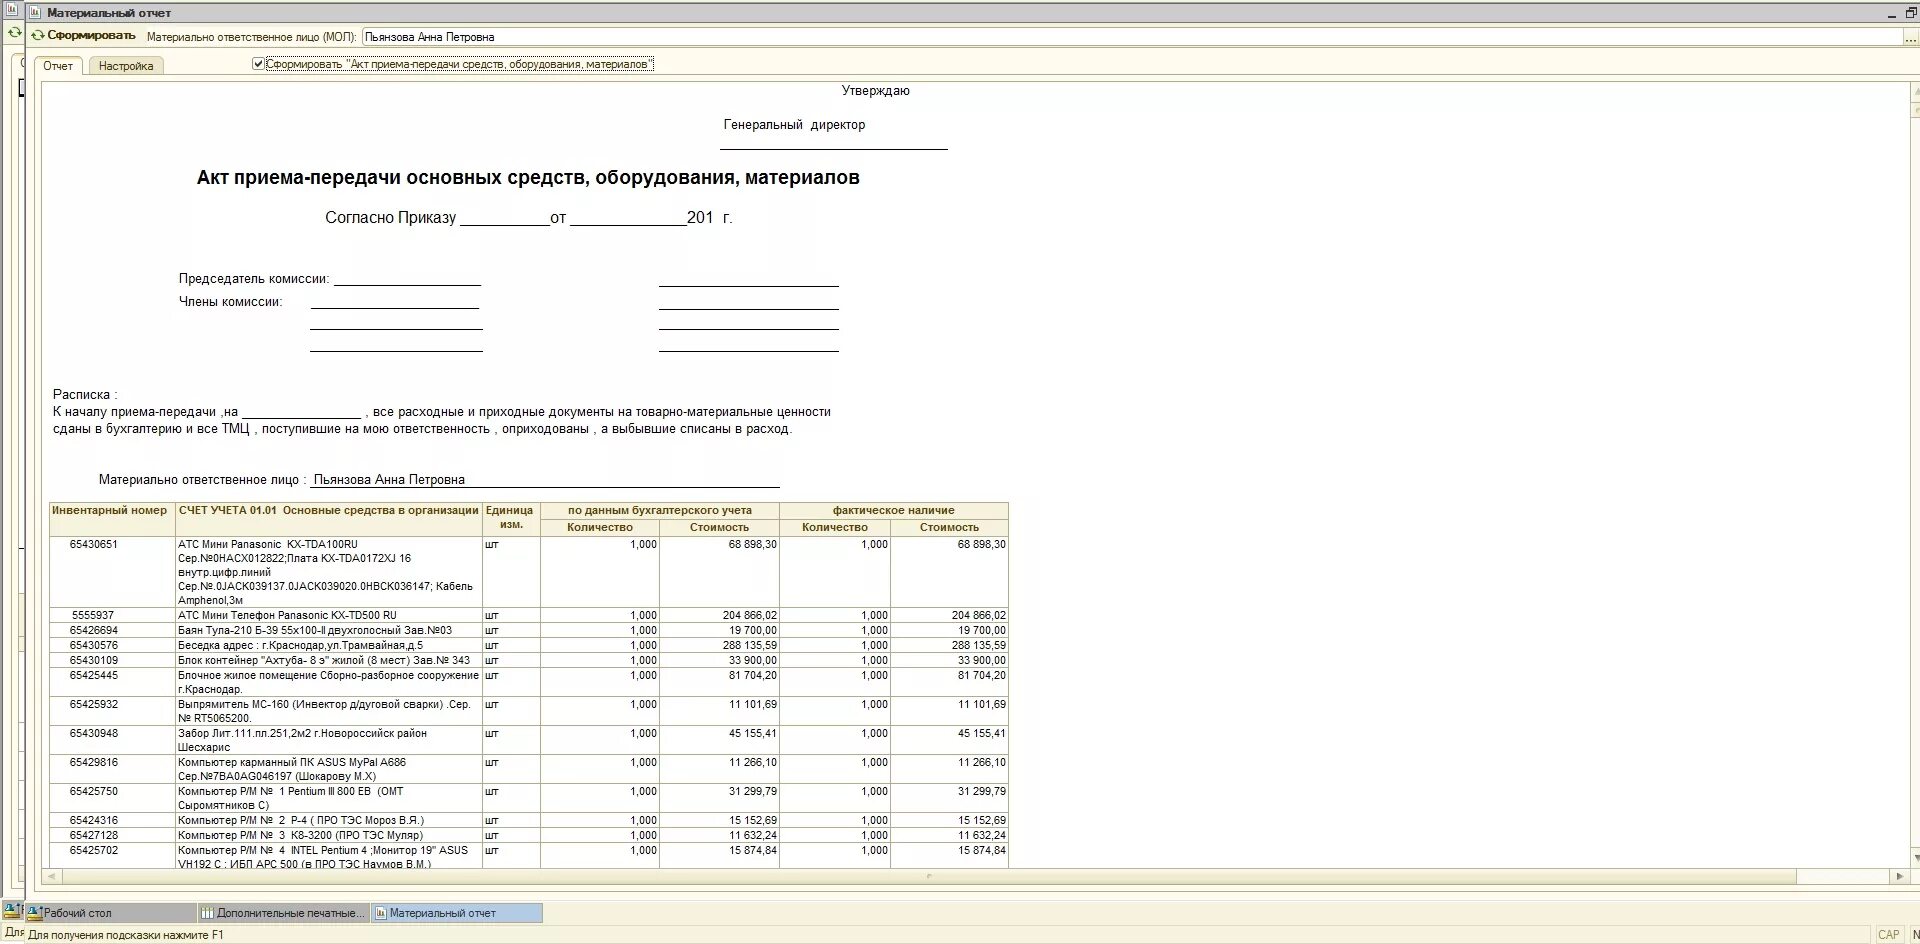Click the vertical scrollbar down arrow

[1915, 856]
